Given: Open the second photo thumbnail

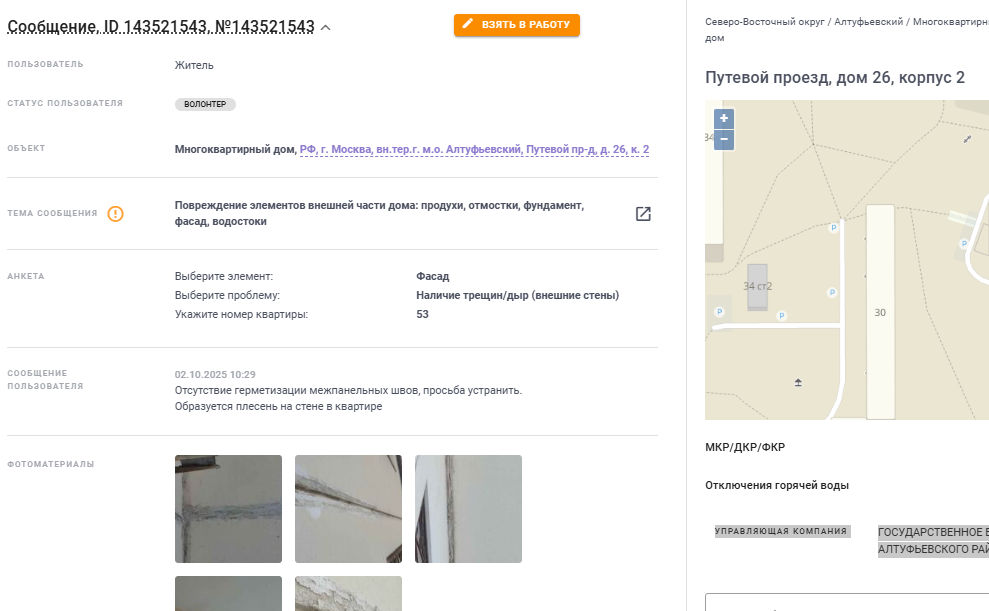Looking at the screenshot, I should pyautogui.click(x=348, y=509).
